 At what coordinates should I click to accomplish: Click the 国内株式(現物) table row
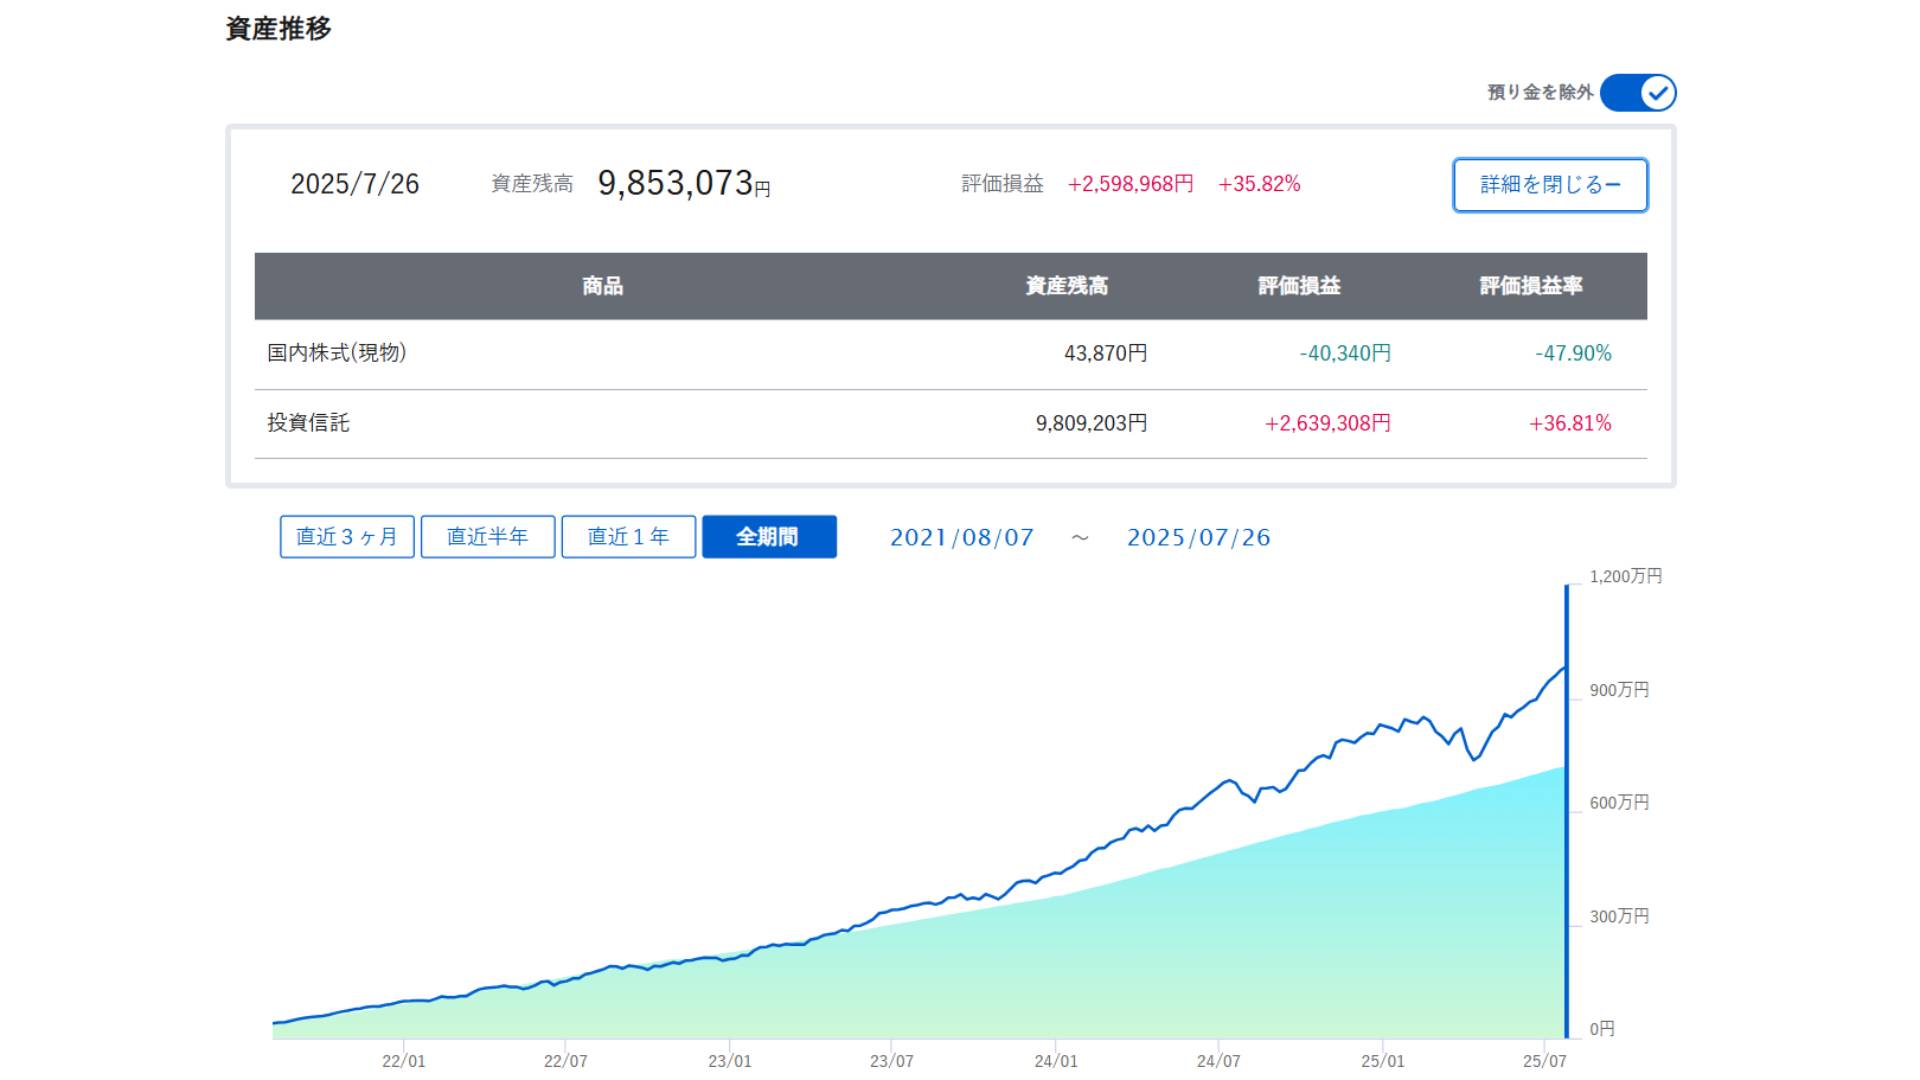coord(950,354)
